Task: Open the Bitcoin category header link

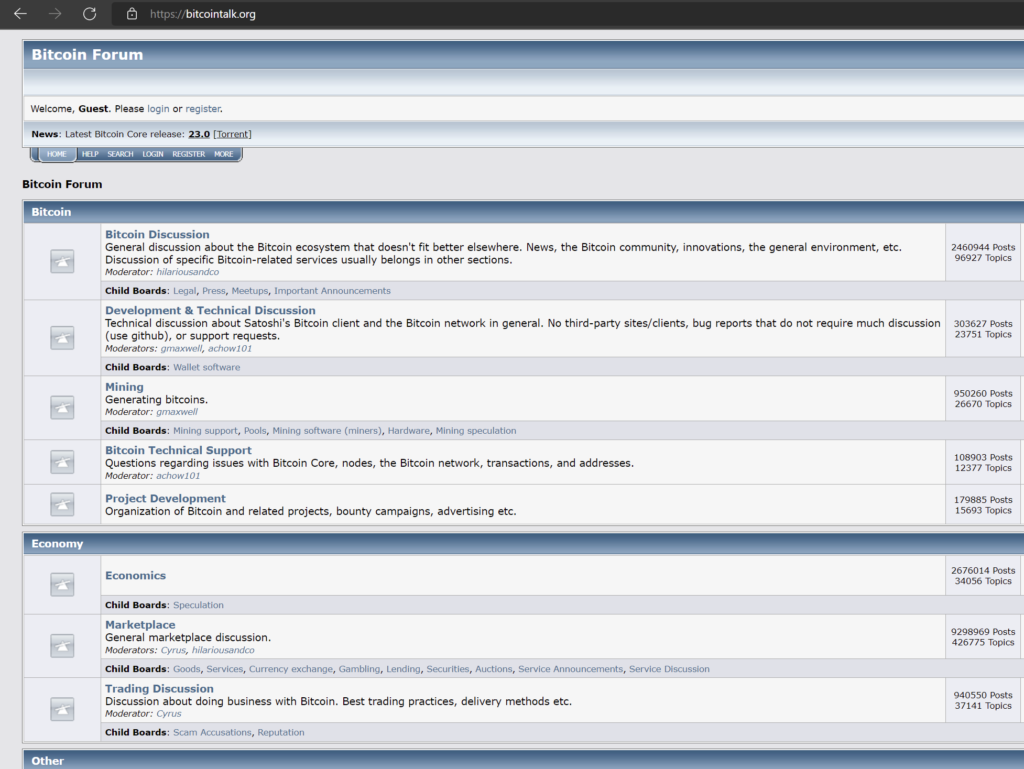Action: click(51, 212)
